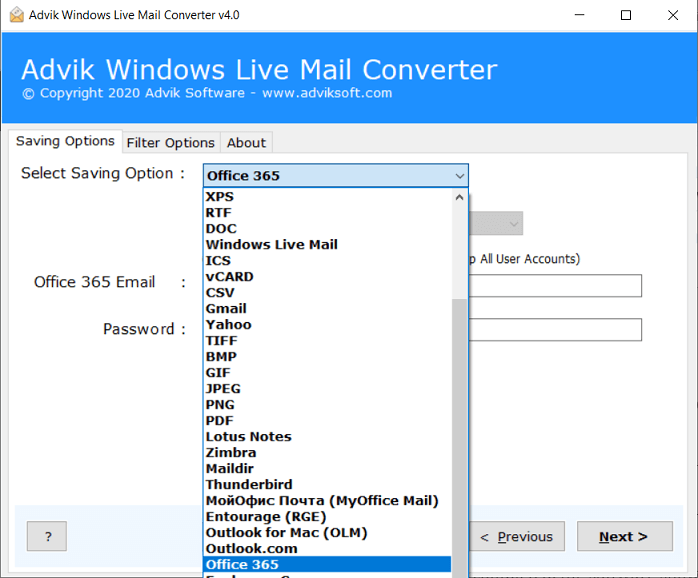Choose Lotus Notes from the list

point(327,437)
